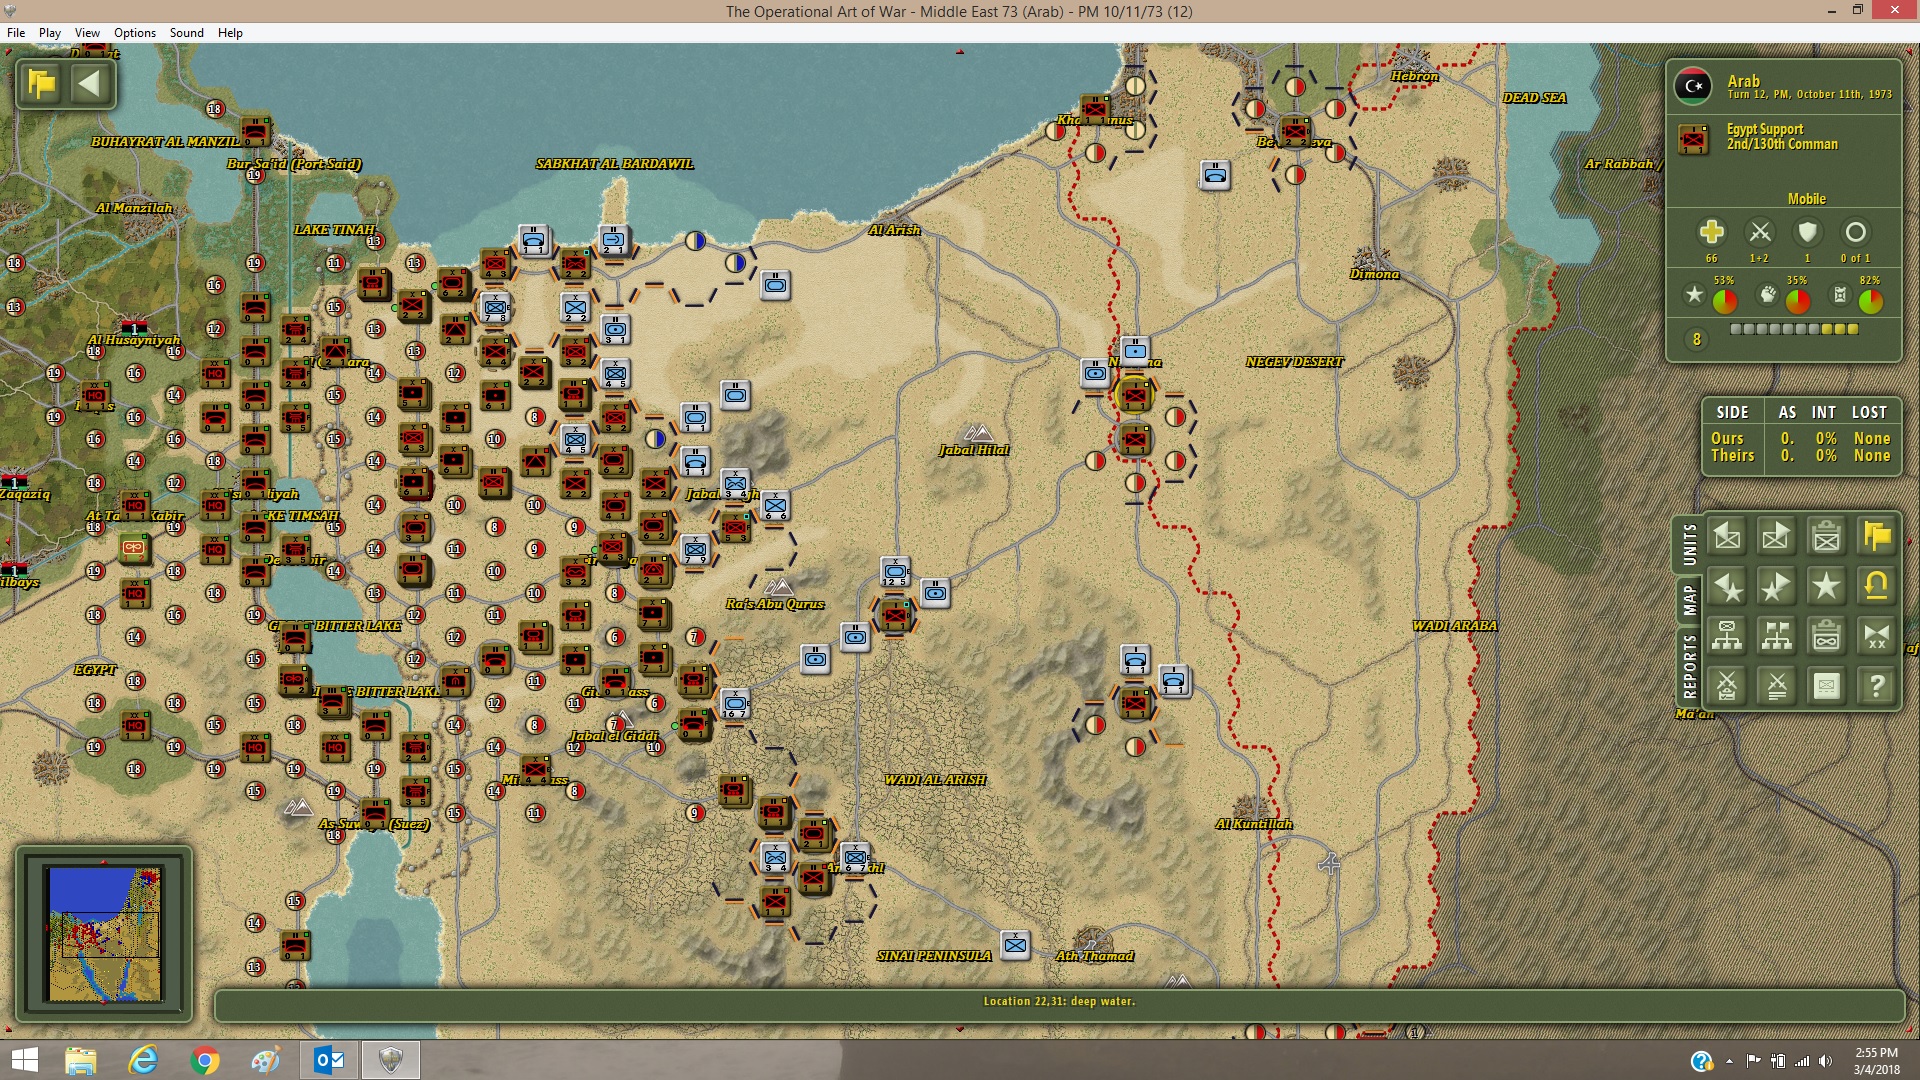Select the yellow-outlined HQ unit near At Tall al Kabir
The height and width of the screenshot is (1080, 1920).
point(134,547)
